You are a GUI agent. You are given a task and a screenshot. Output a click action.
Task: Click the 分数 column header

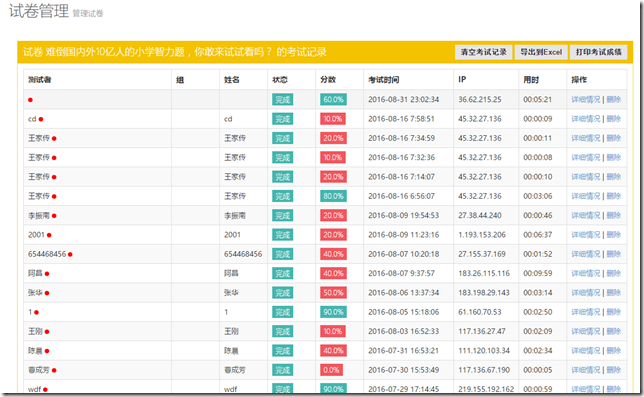[x=328, y=80]
